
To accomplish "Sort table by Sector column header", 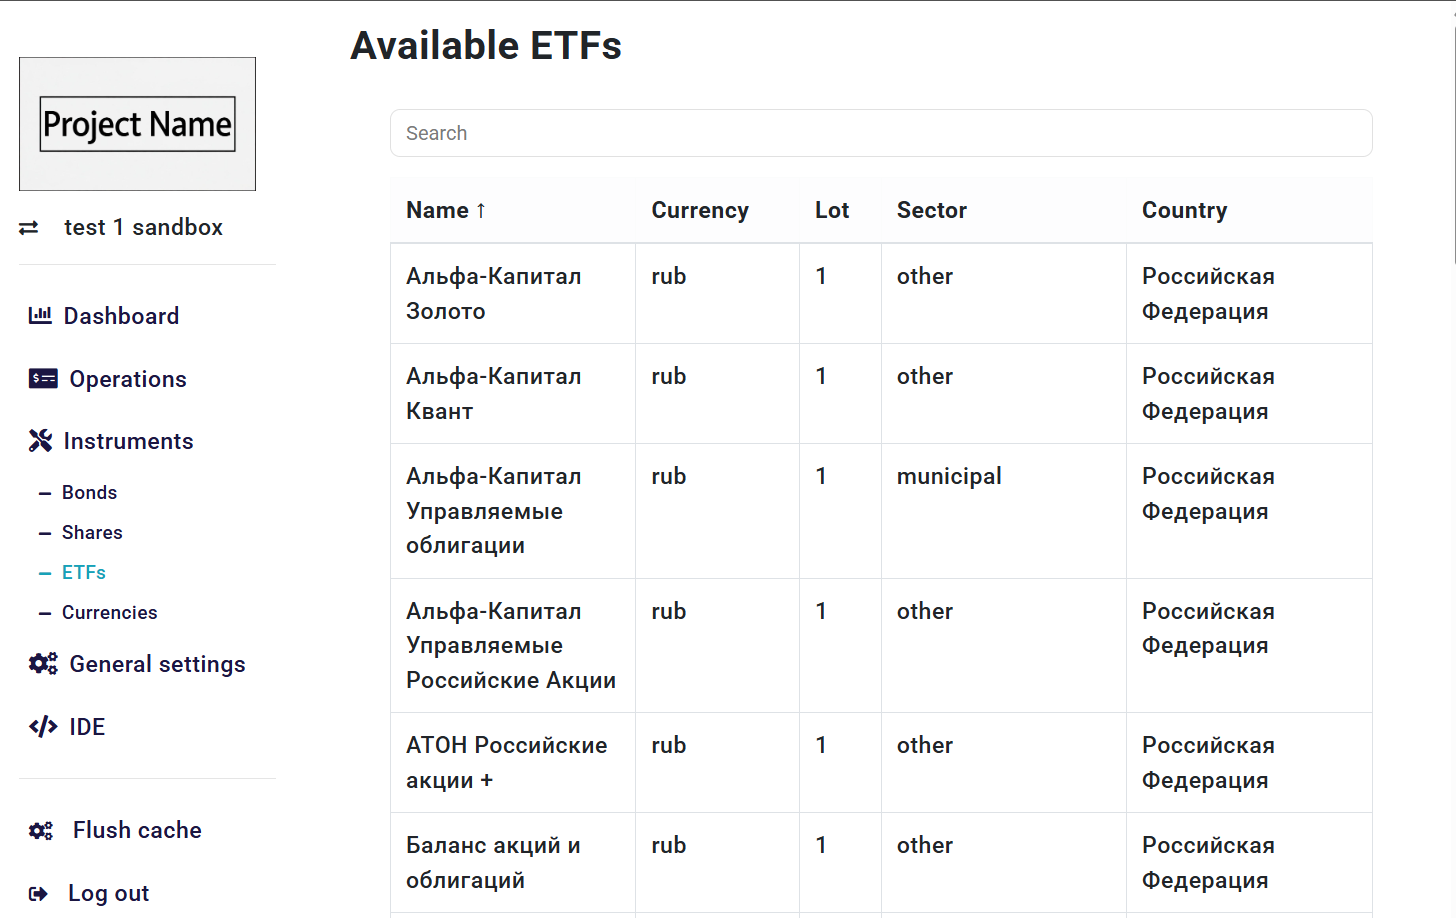I will [931, 211].
